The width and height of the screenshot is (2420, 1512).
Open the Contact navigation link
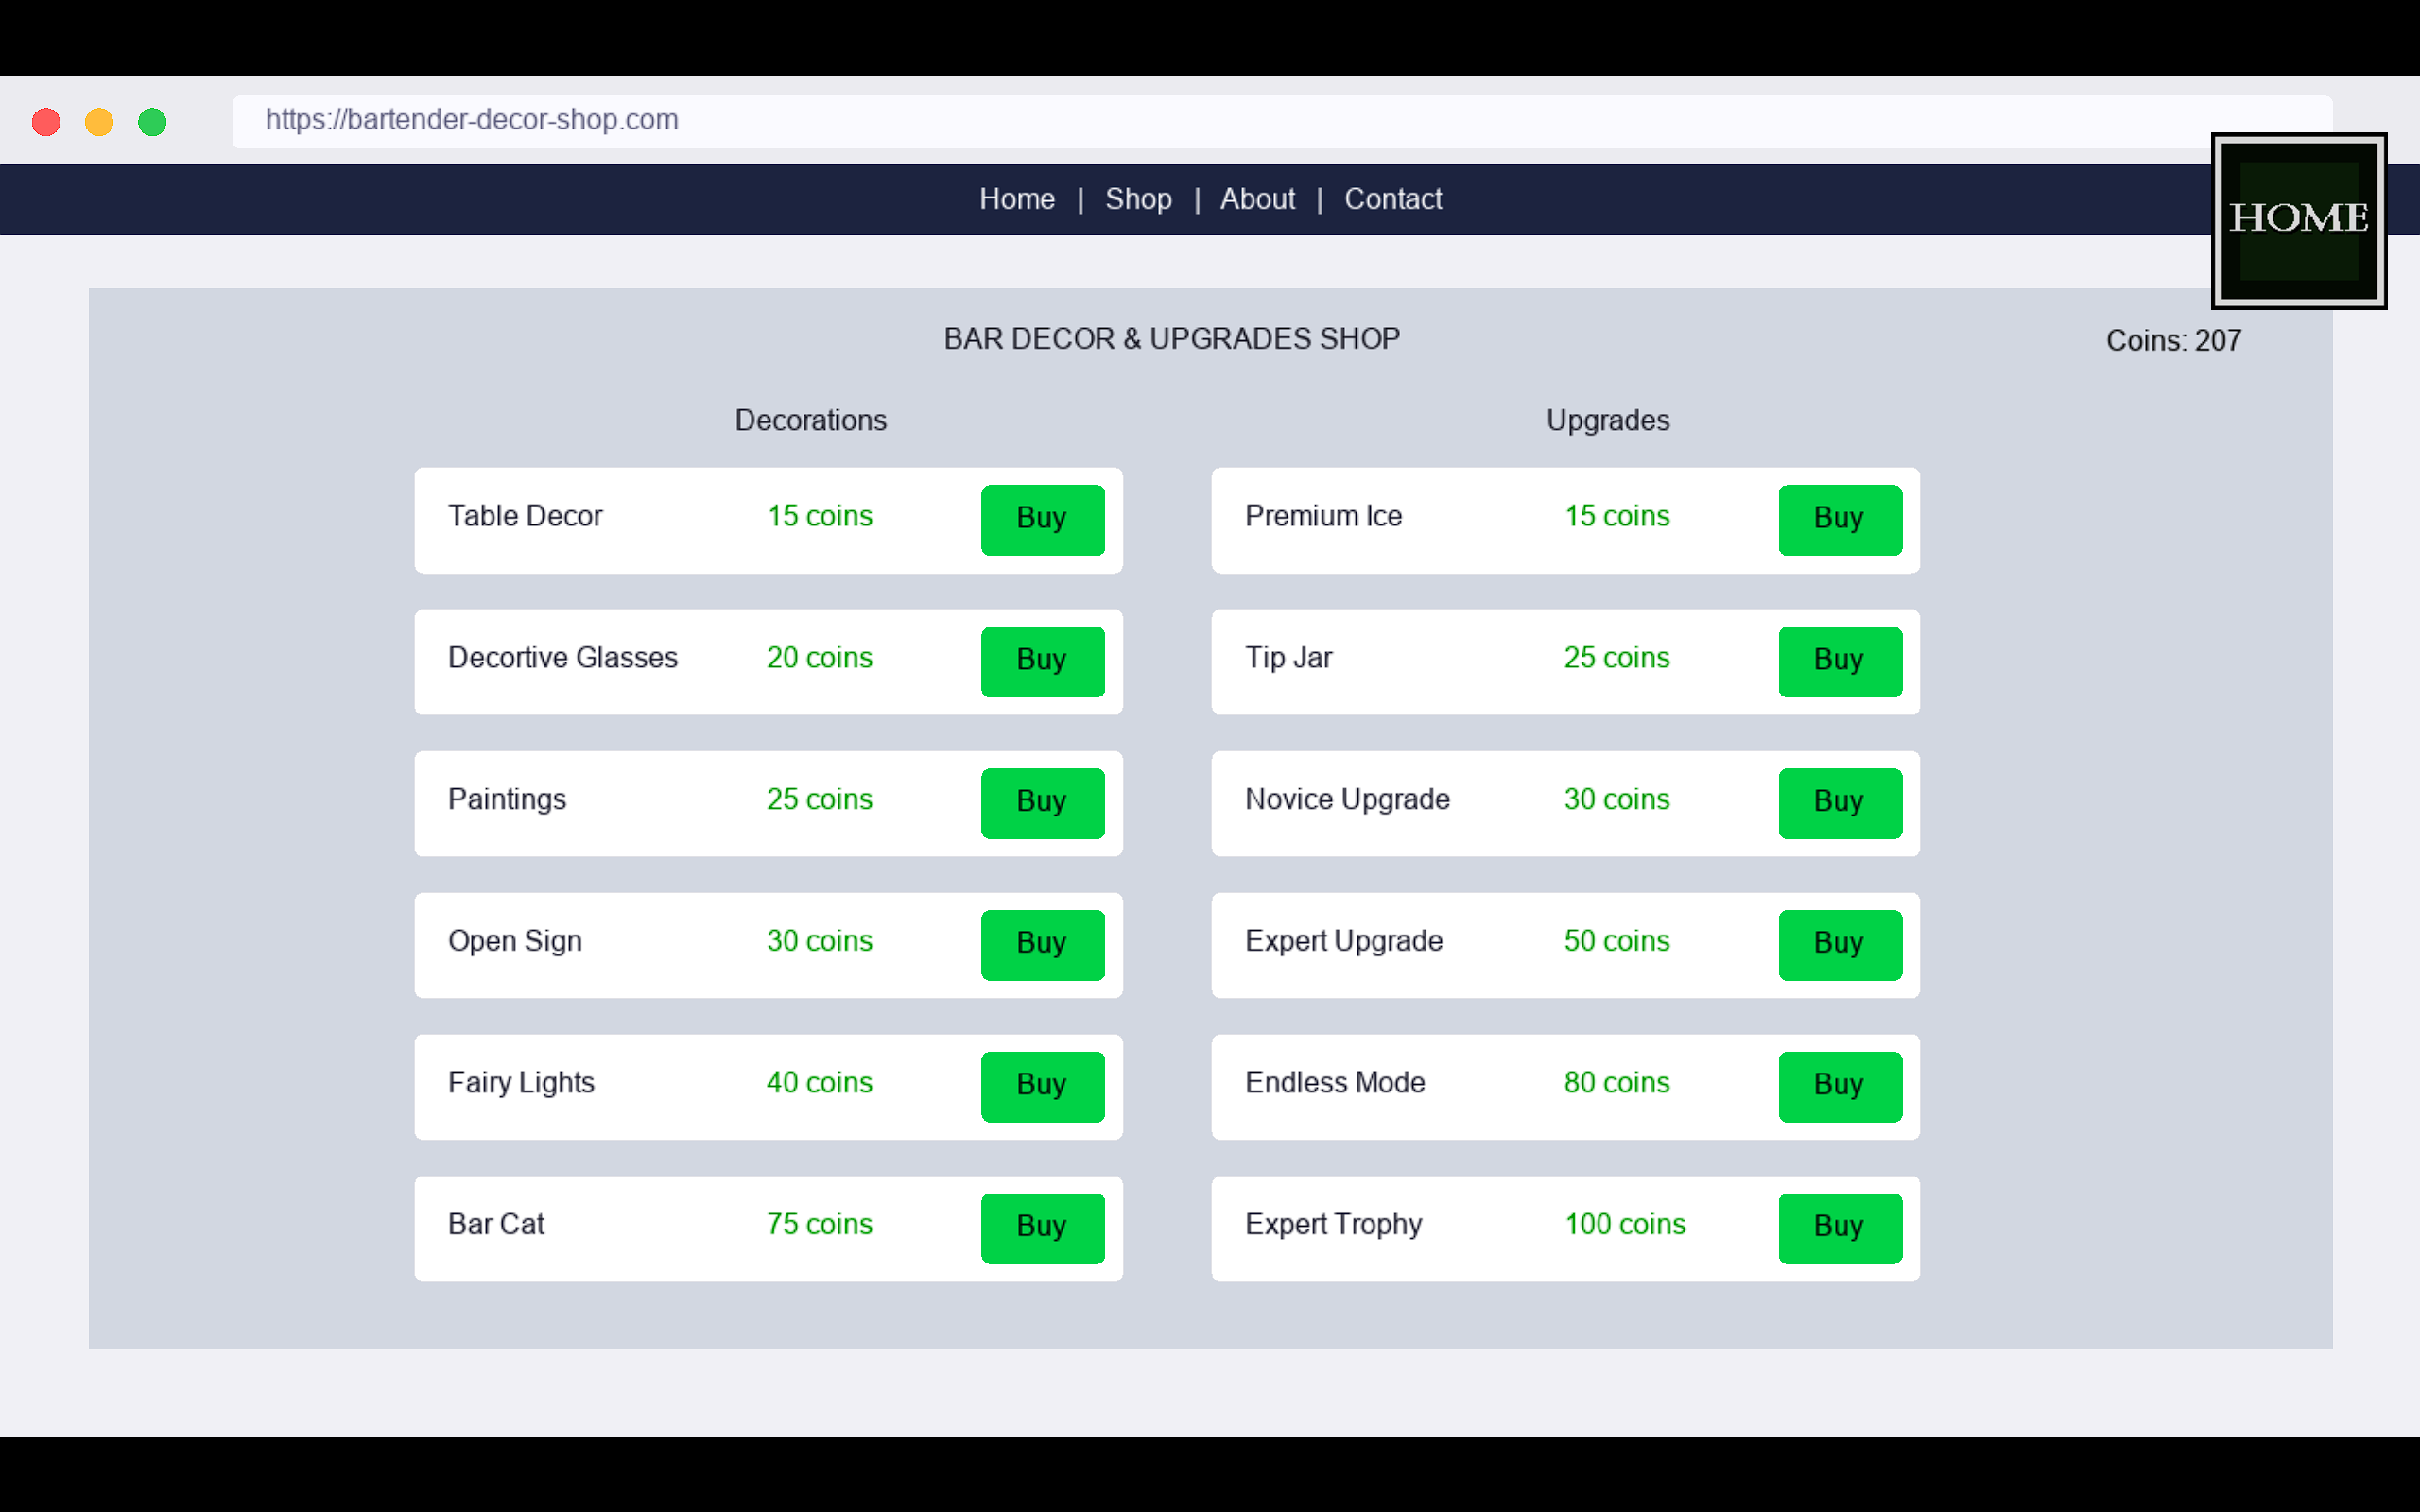[x=1392, y=199]
